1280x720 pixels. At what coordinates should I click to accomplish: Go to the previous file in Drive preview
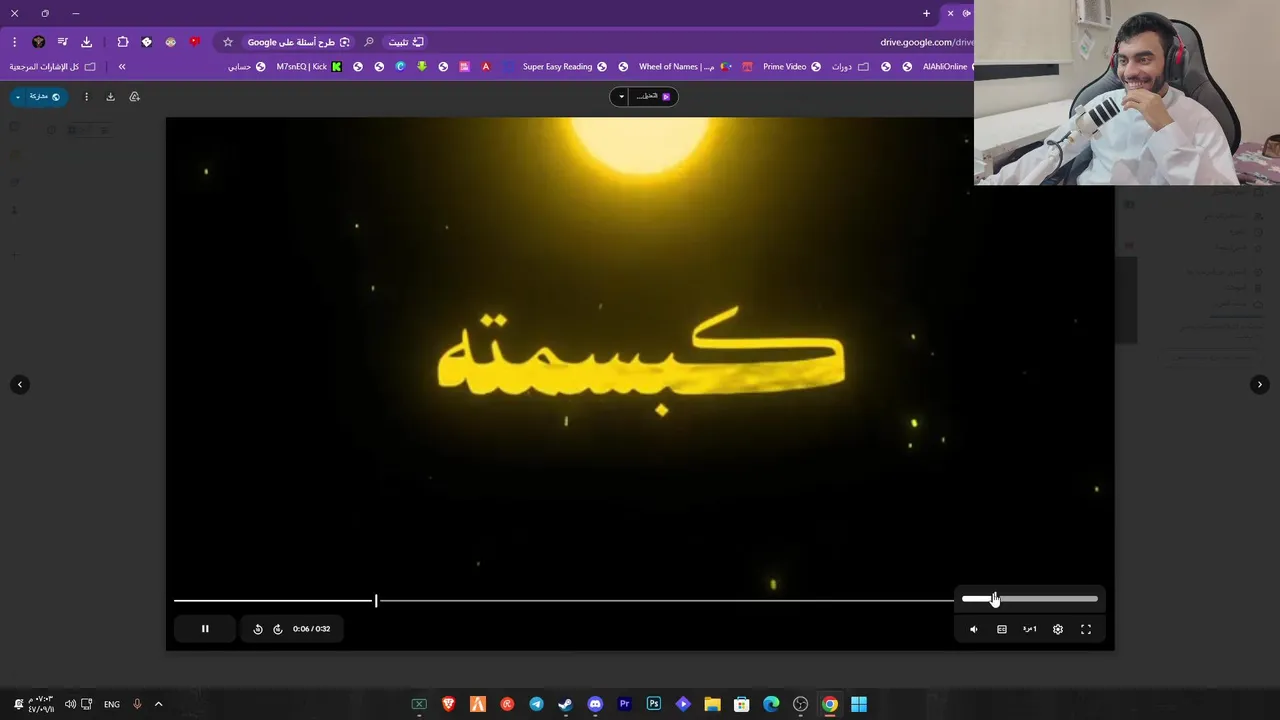20,384
